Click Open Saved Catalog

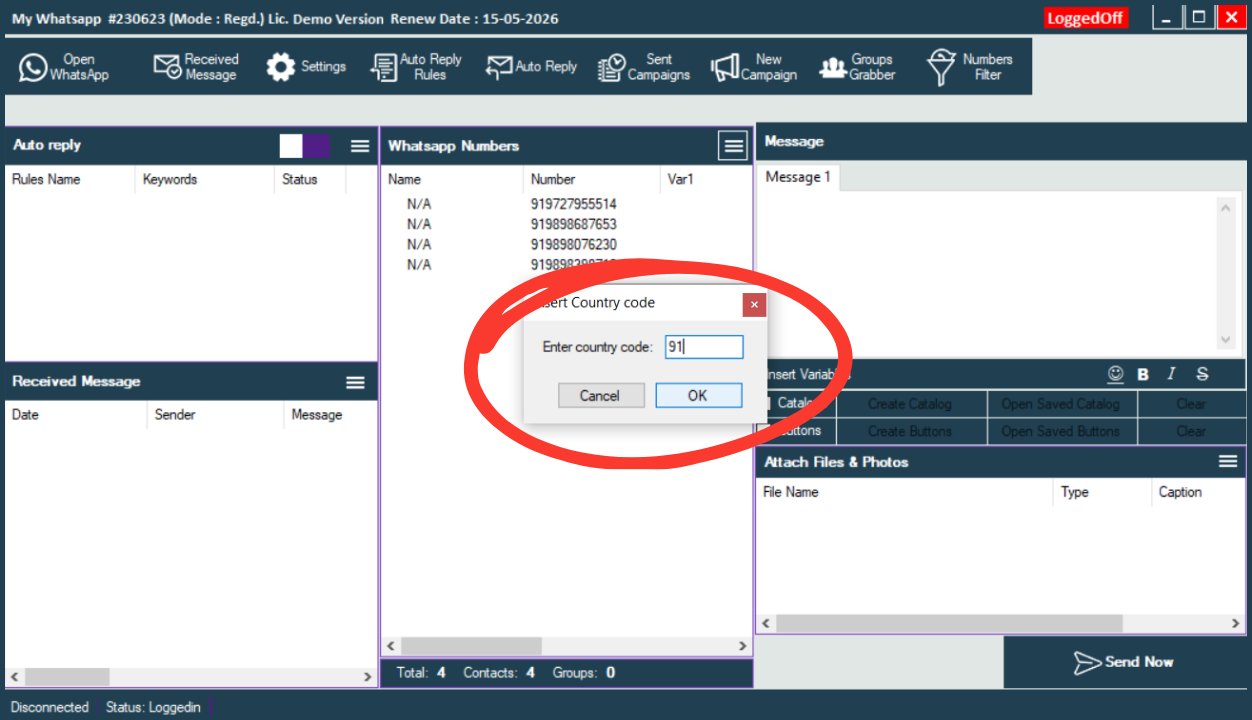(1060, 404)
